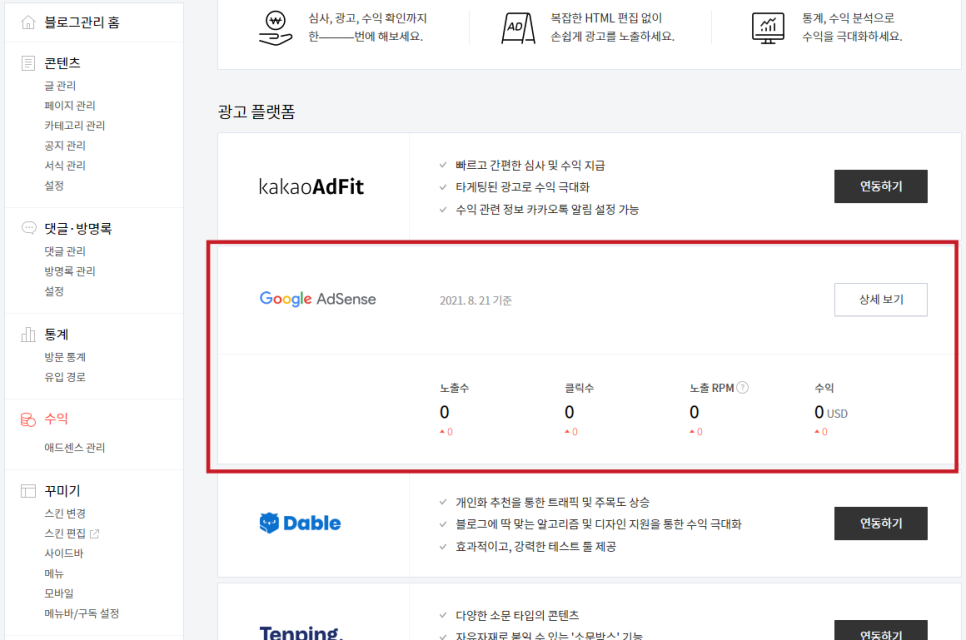Click 연동하기 button for Tenping
The height and width of the screenshot is (640, 966).
pyautogui.click(x=880, y=631)
